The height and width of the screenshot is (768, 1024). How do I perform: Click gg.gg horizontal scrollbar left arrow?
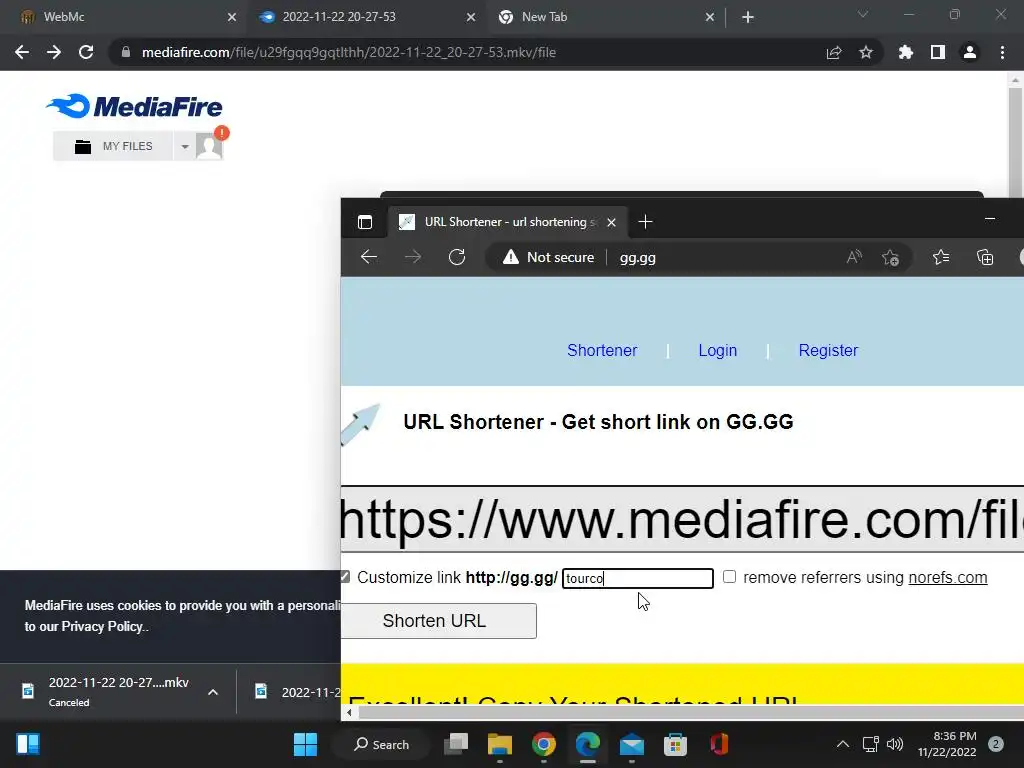click(x=349, y=712)
